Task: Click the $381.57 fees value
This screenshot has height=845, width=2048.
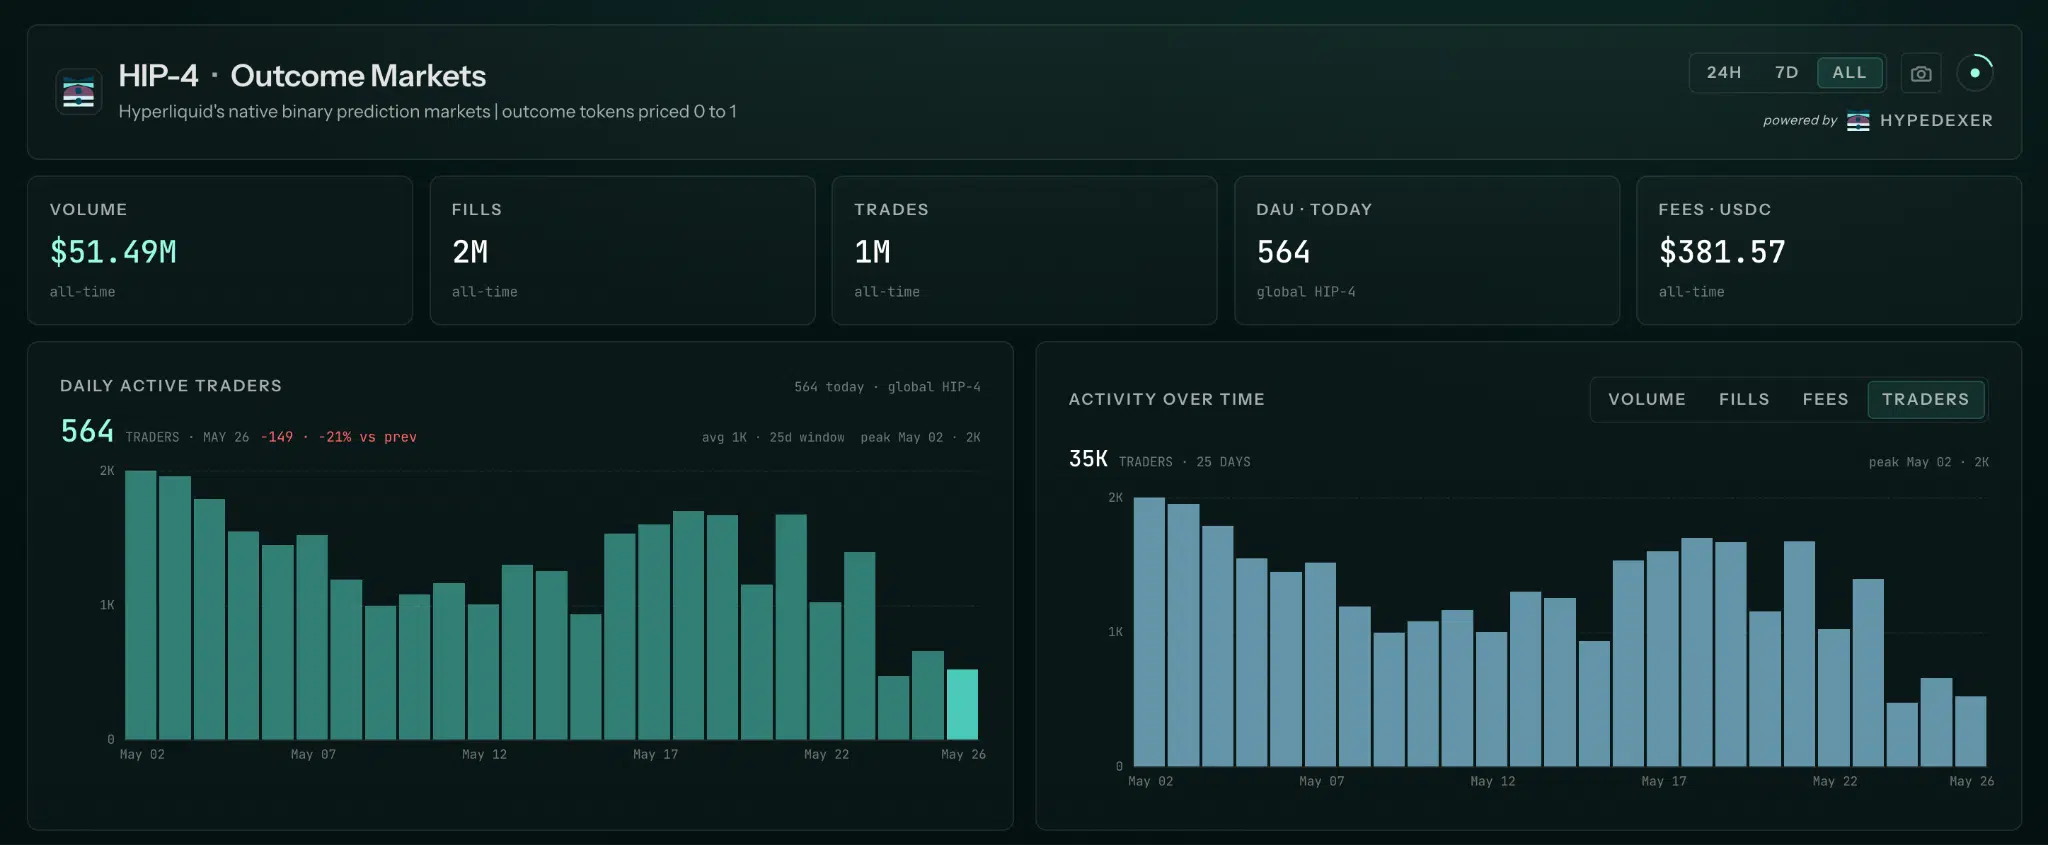Action: [x=1722, y=252]
